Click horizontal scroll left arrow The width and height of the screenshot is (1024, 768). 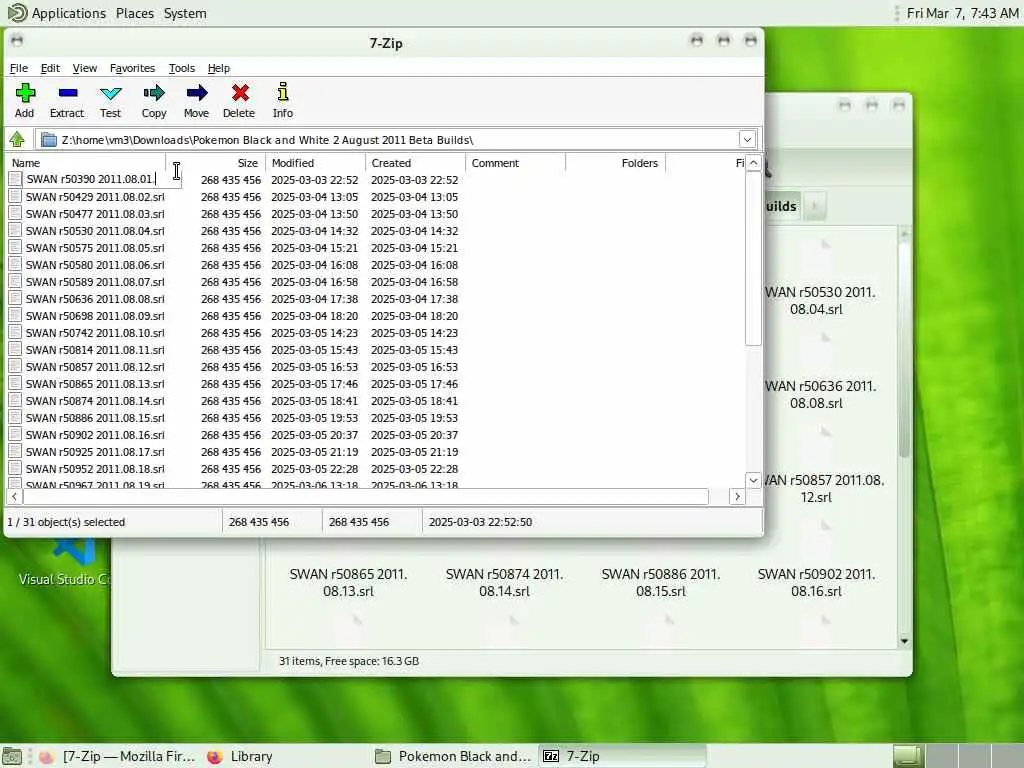14,497
